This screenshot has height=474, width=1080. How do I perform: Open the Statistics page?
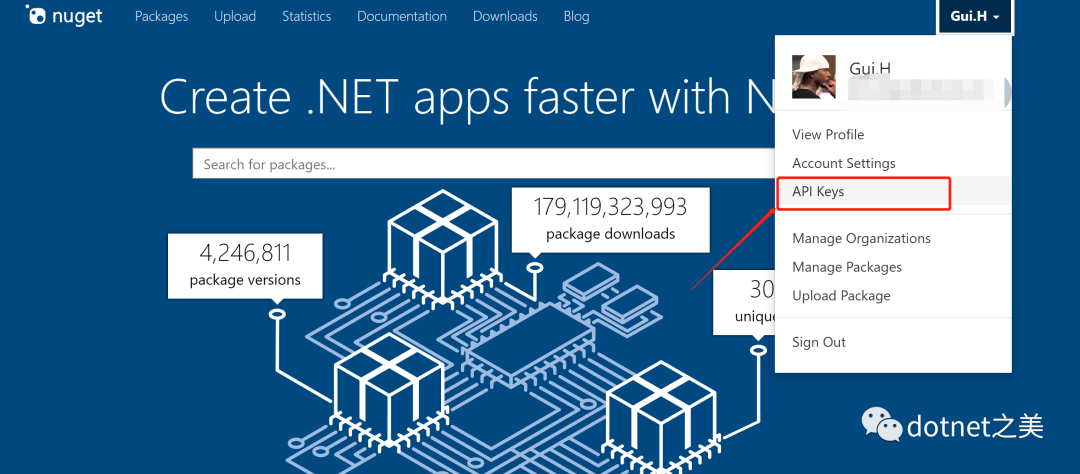pos(307,17)
